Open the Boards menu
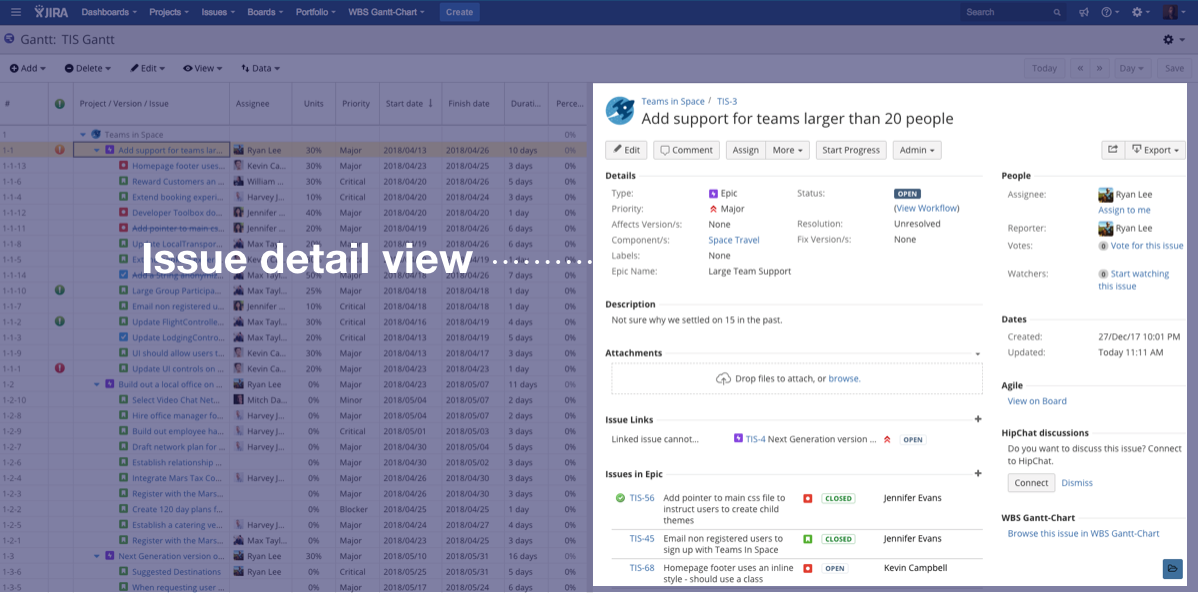 click(x=264, y=12)
